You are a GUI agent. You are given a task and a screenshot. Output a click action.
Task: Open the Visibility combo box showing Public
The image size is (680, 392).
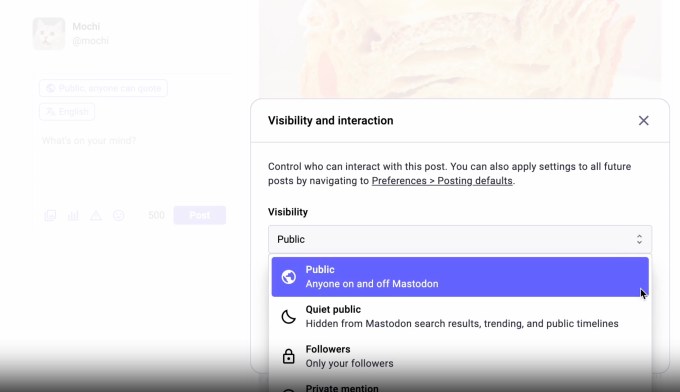tap(460, 239)
